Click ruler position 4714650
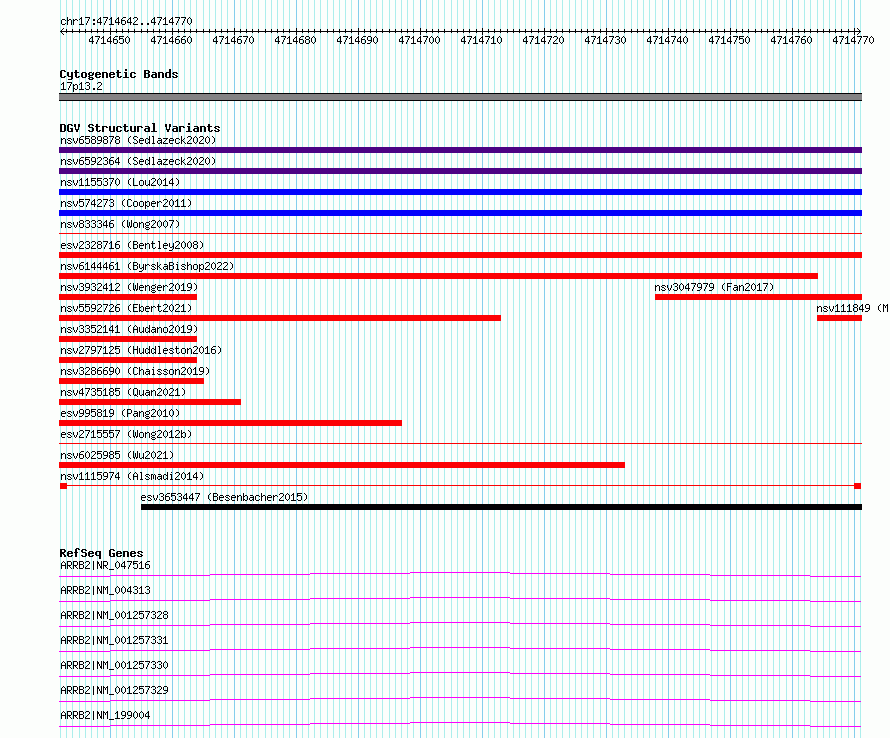Screen dimensions: 890x738 (110, 40)
